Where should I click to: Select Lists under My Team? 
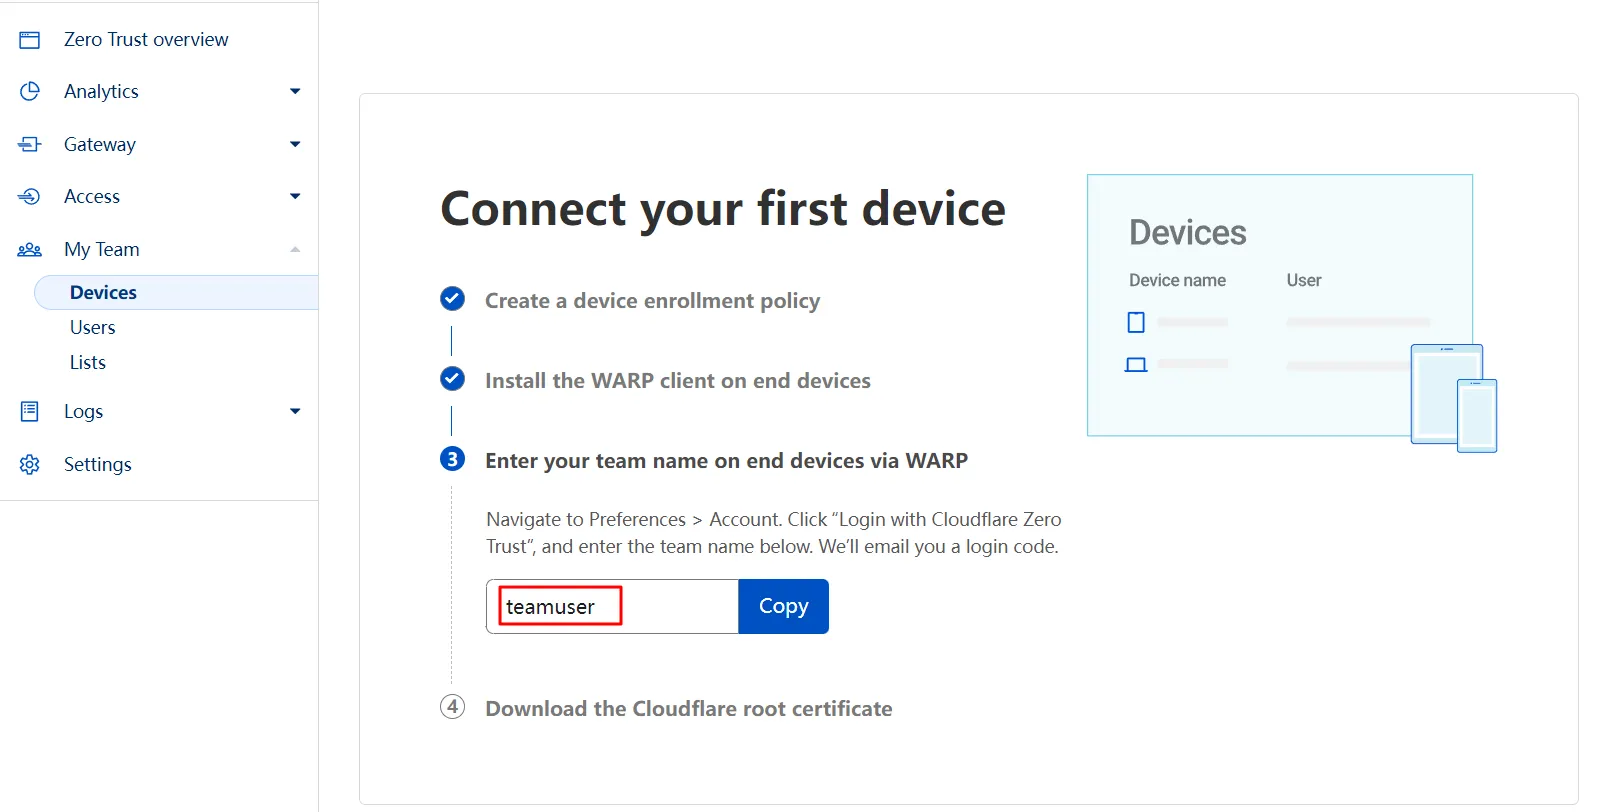tap(88, 362)
